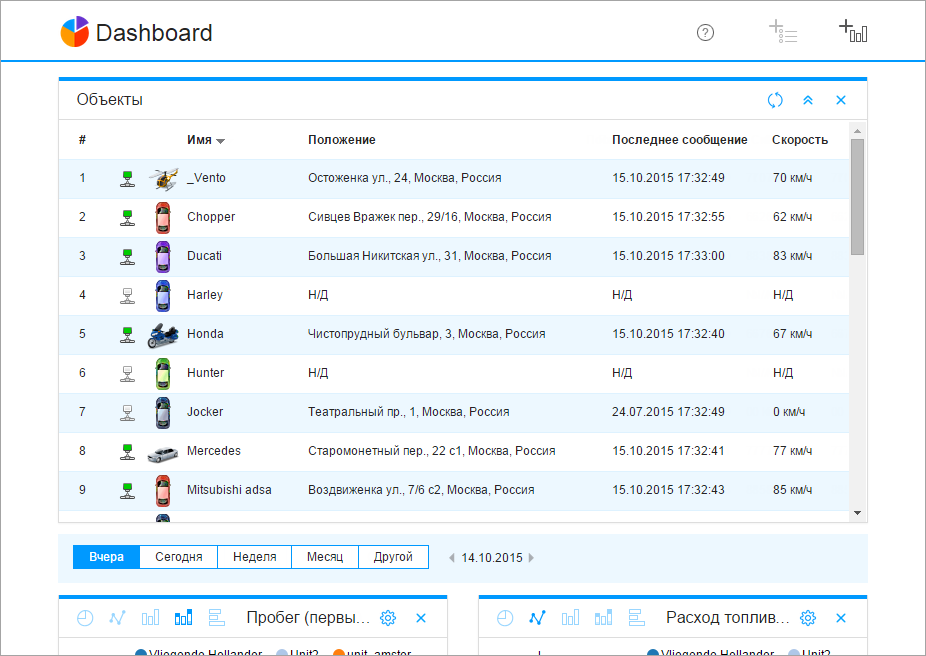The height and width of the screenshot is (656, 926).
Task: Open settings gear of Расход топлива panel
Action: [809, 618]
